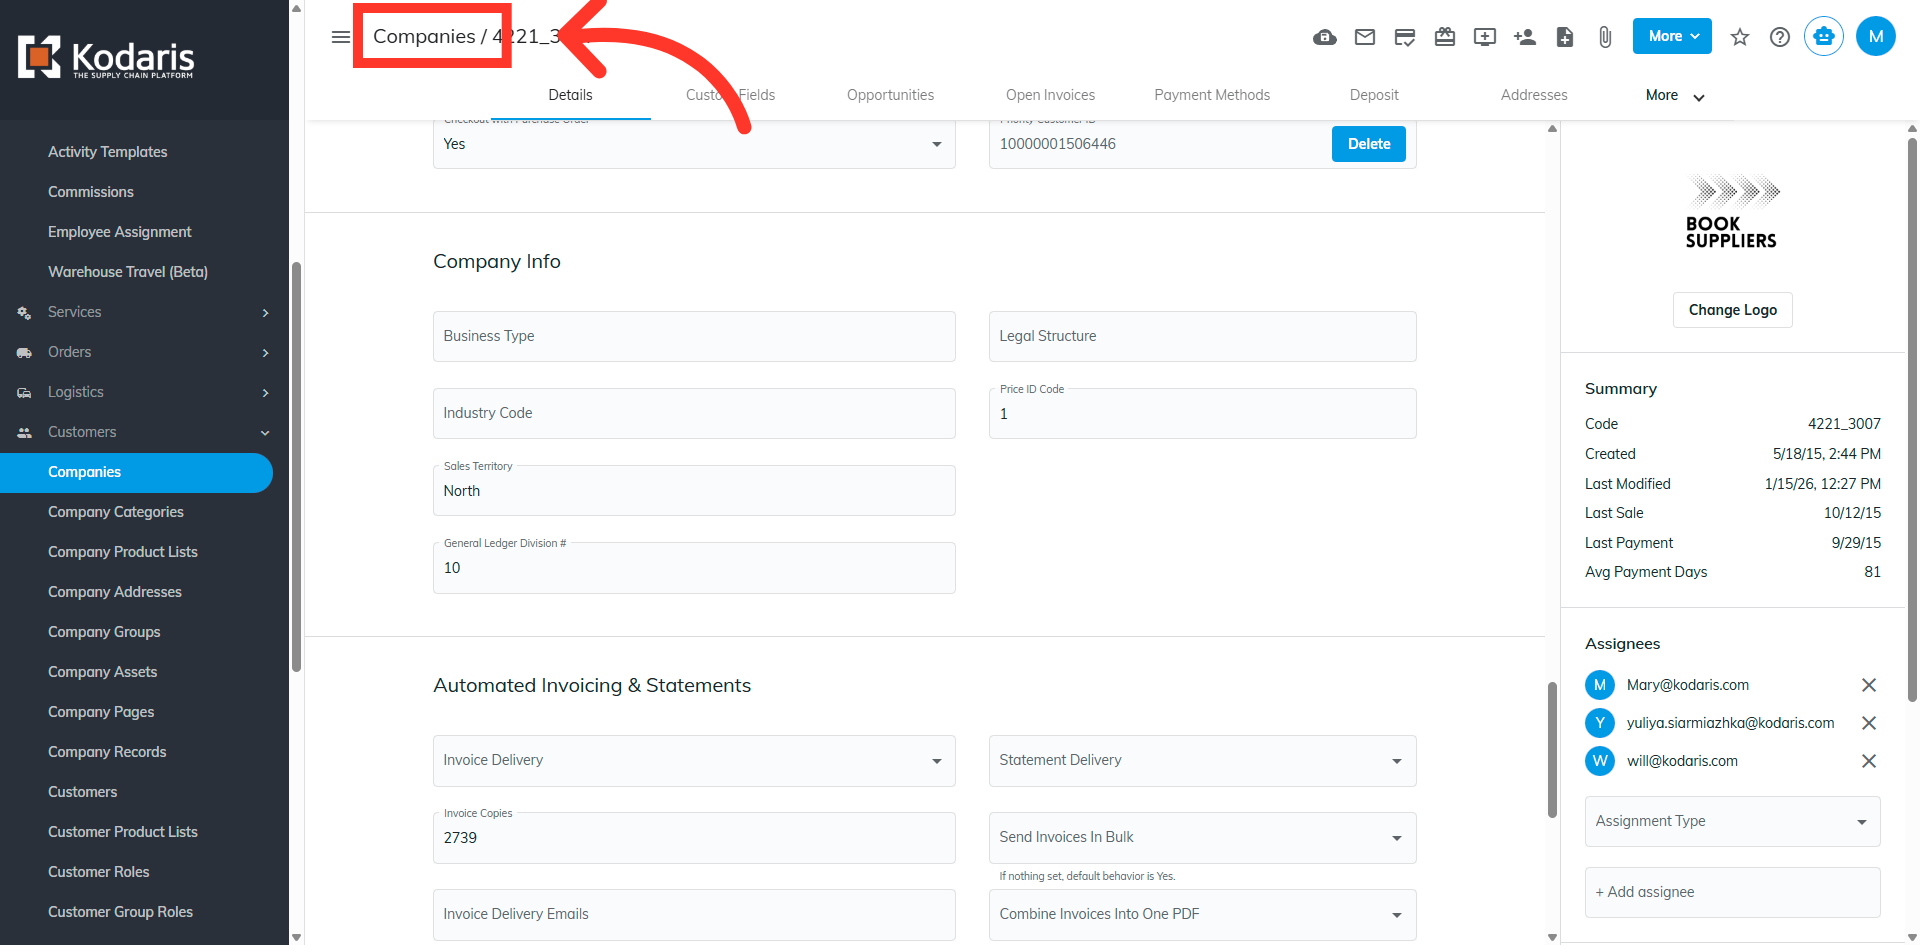Click the Change Logo button
Screen dimensions: 1920x945
tap(1732, 310)
